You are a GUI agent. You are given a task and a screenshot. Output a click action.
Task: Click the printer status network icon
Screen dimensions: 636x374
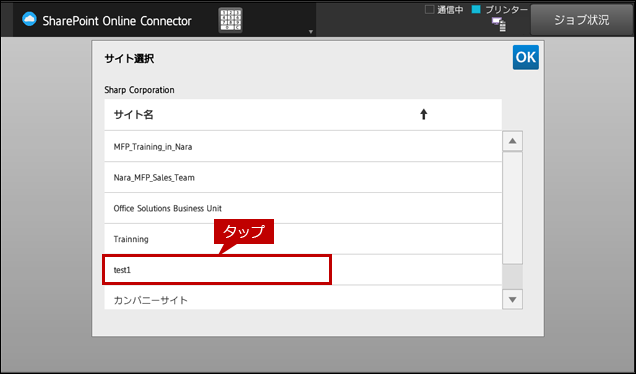[x=499, y=24]
